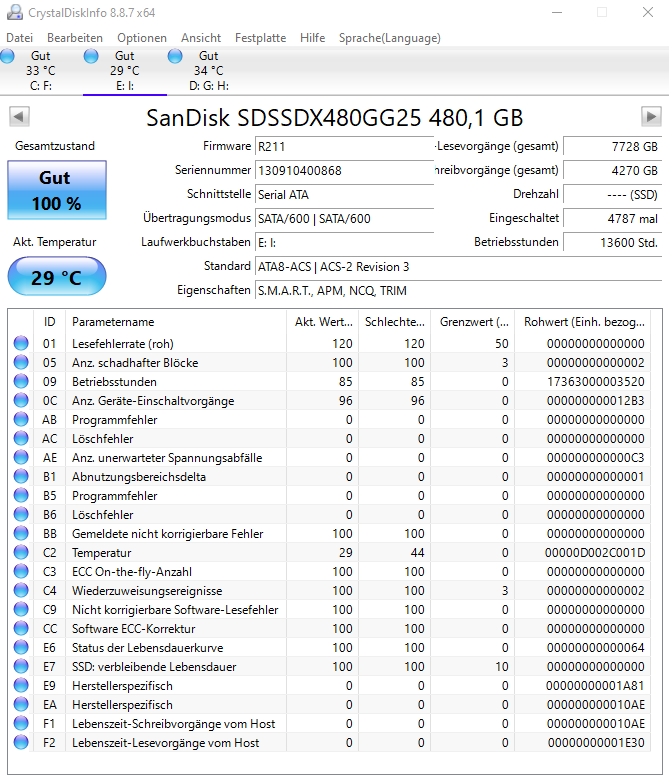Open the Ansicht menu

pyautogui.click(x=201, y=38)
